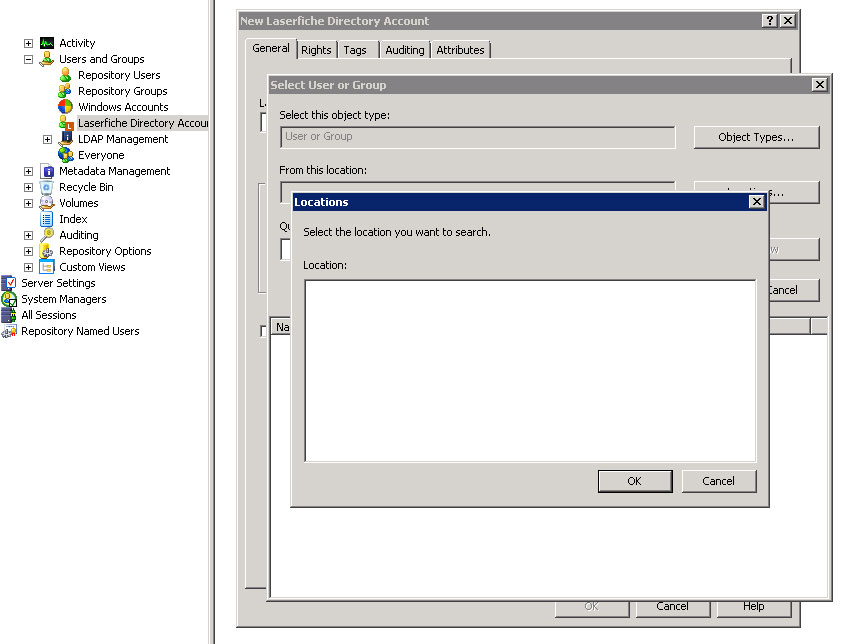Click the LDAP Management icon
Viewport: 848px width, 644px height.
(x=66, y=138)
